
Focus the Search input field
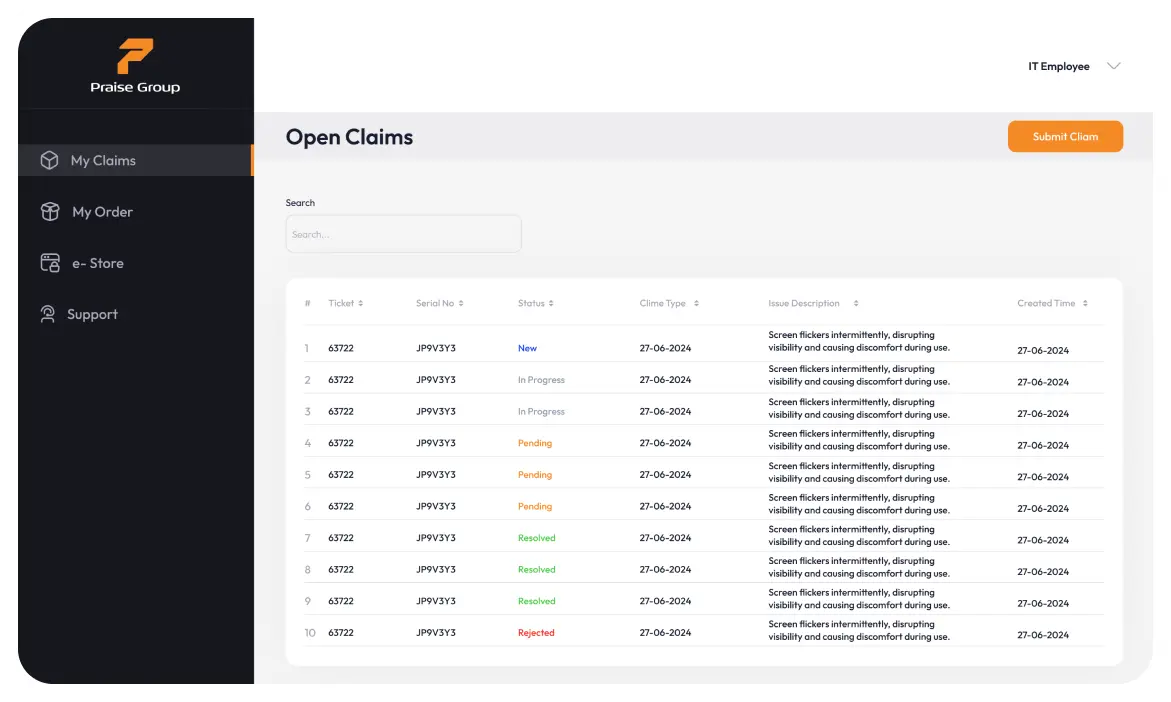point(403,235)
